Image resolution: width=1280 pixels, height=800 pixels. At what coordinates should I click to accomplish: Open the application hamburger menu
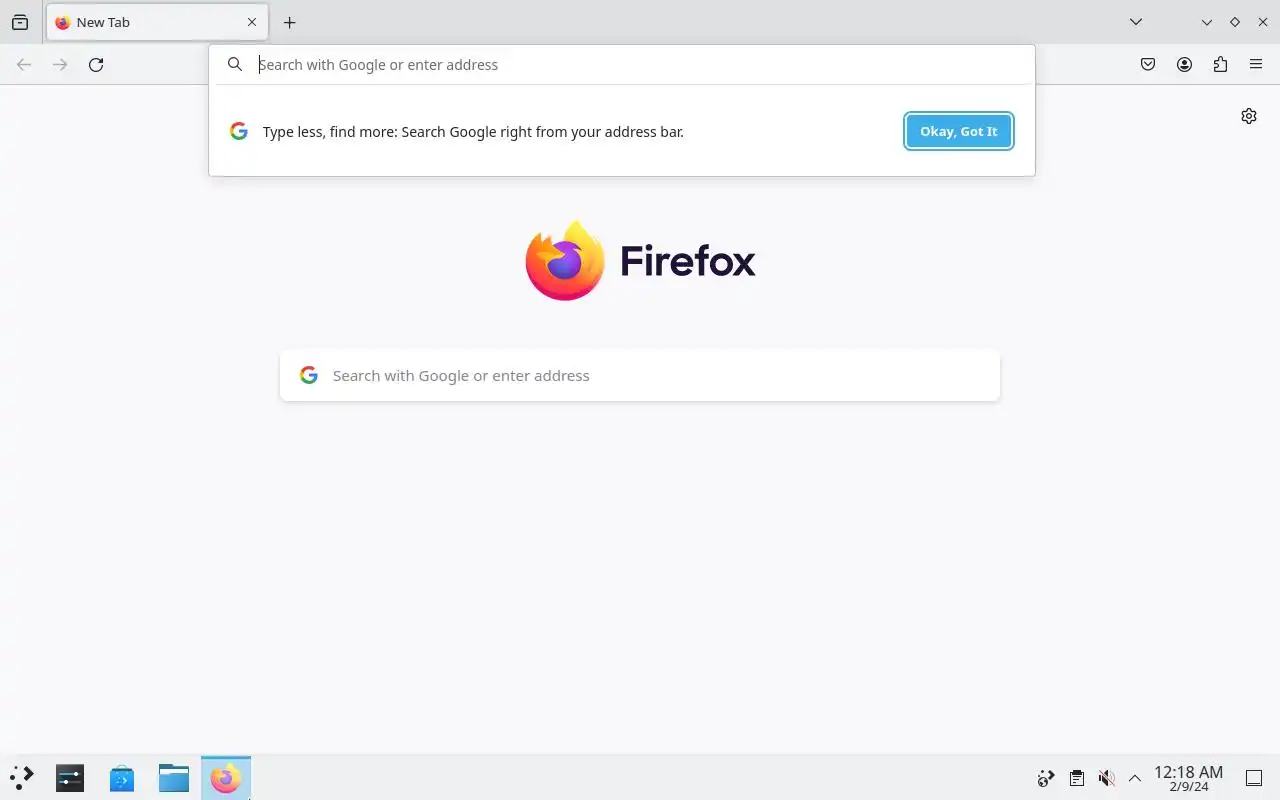point(1256,65)
